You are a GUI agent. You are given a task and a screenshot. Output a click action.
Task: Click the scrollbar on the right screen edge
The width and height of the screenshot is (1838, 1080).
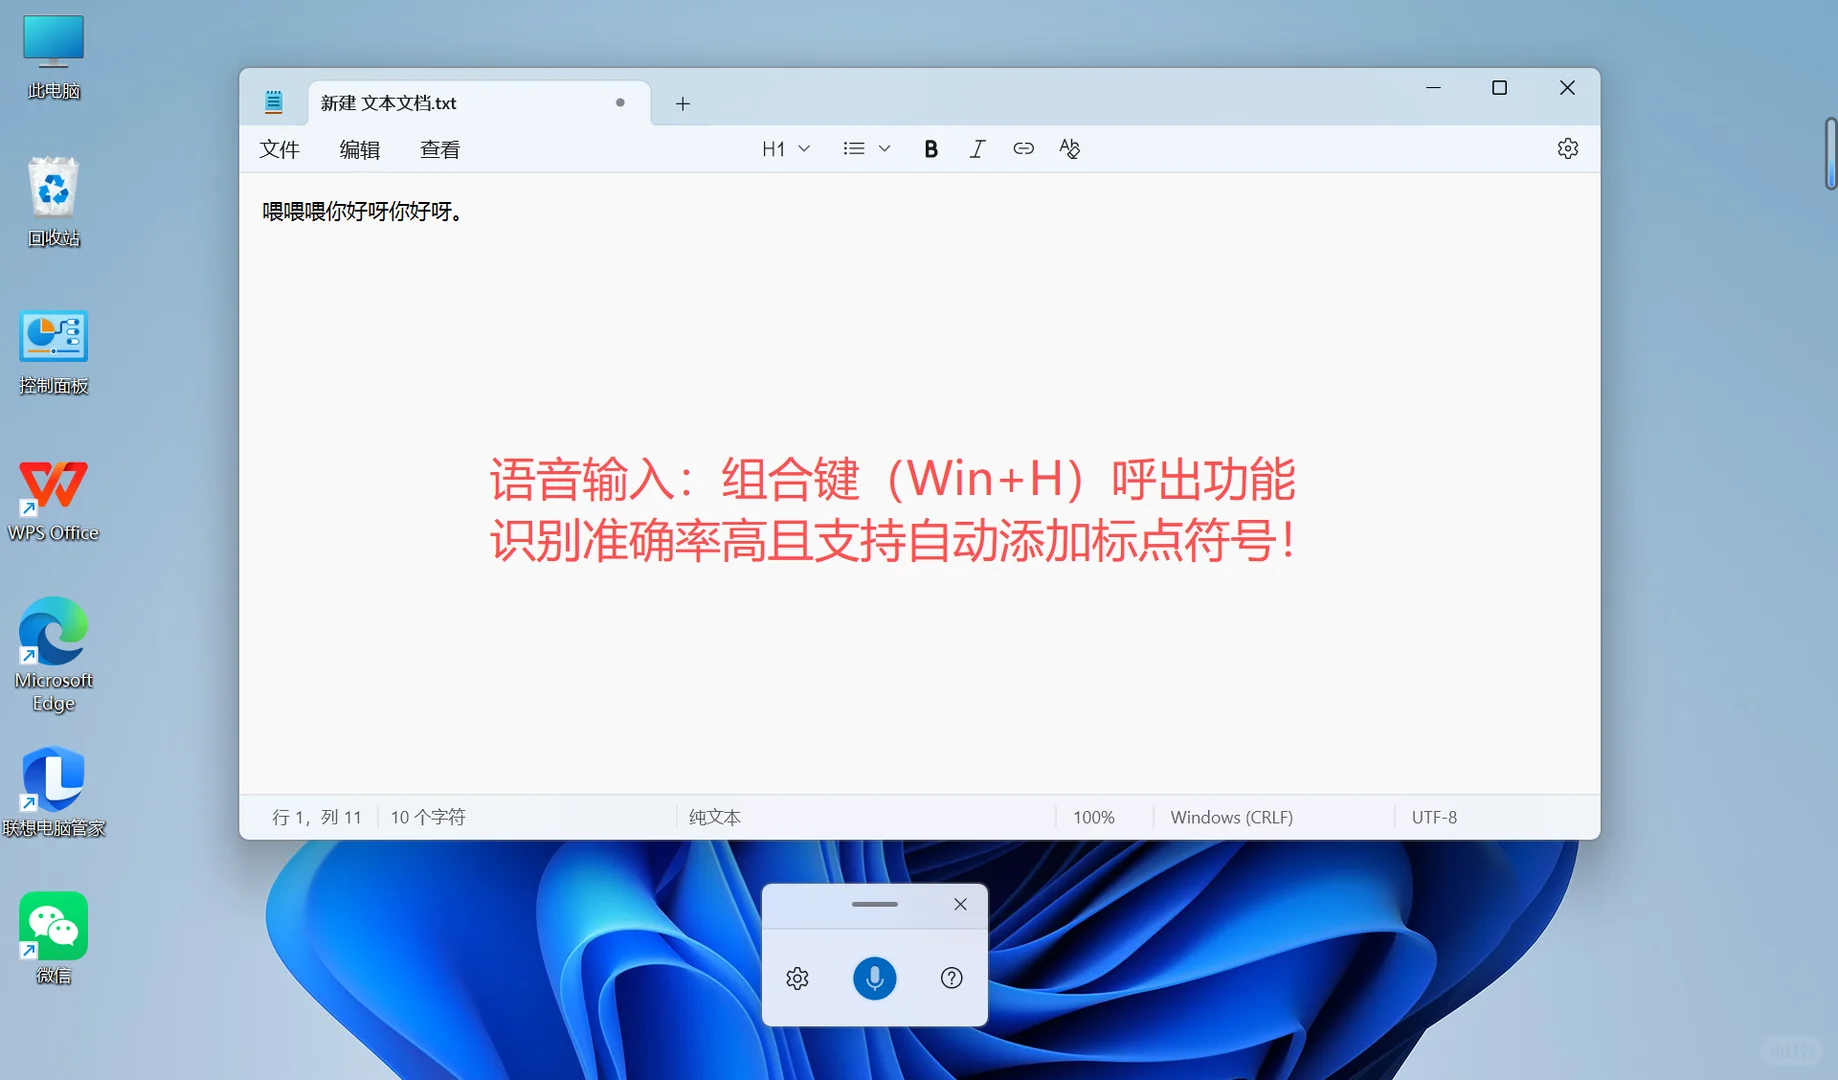tap(1831, 155)
